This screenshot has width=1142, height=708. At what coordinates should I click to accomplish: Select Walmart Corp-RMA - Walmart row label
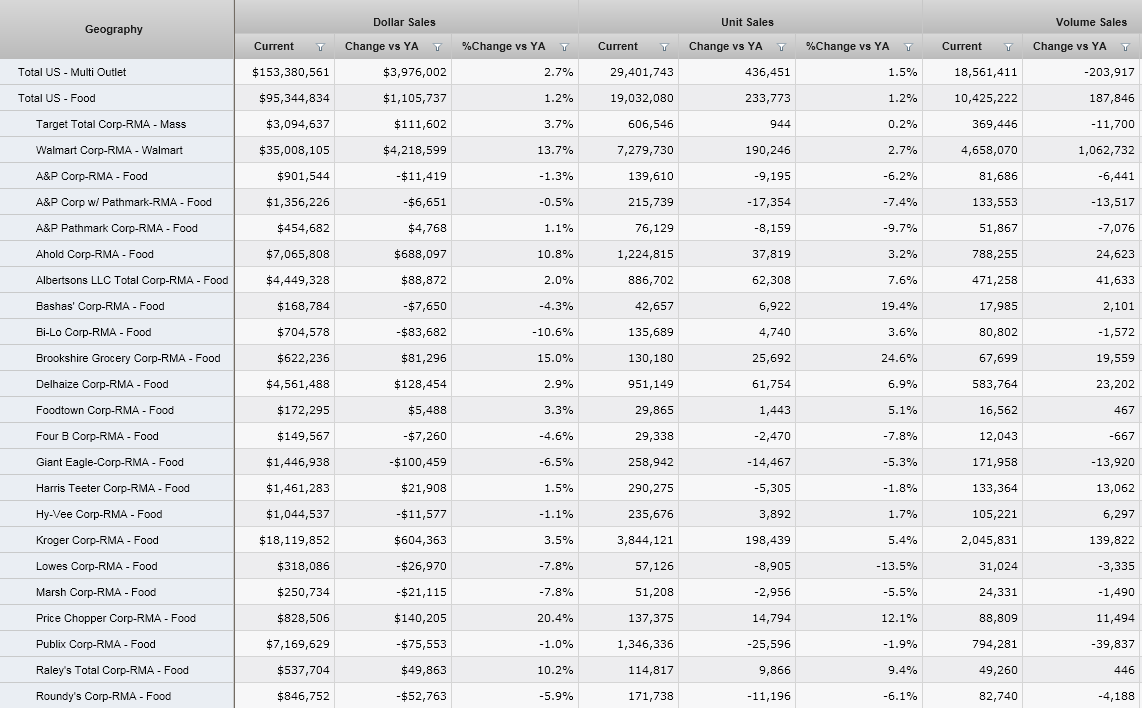pos(109,150)
